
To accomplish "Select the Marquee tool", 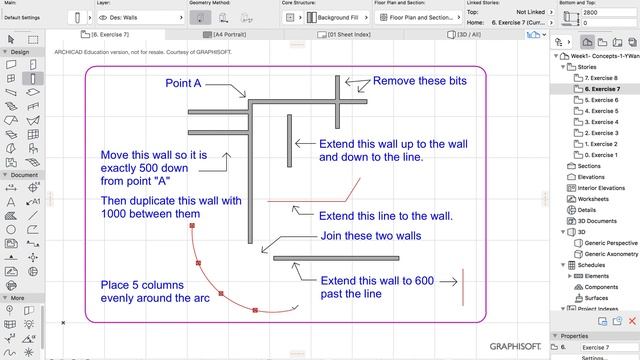I will tap(33, 39).
